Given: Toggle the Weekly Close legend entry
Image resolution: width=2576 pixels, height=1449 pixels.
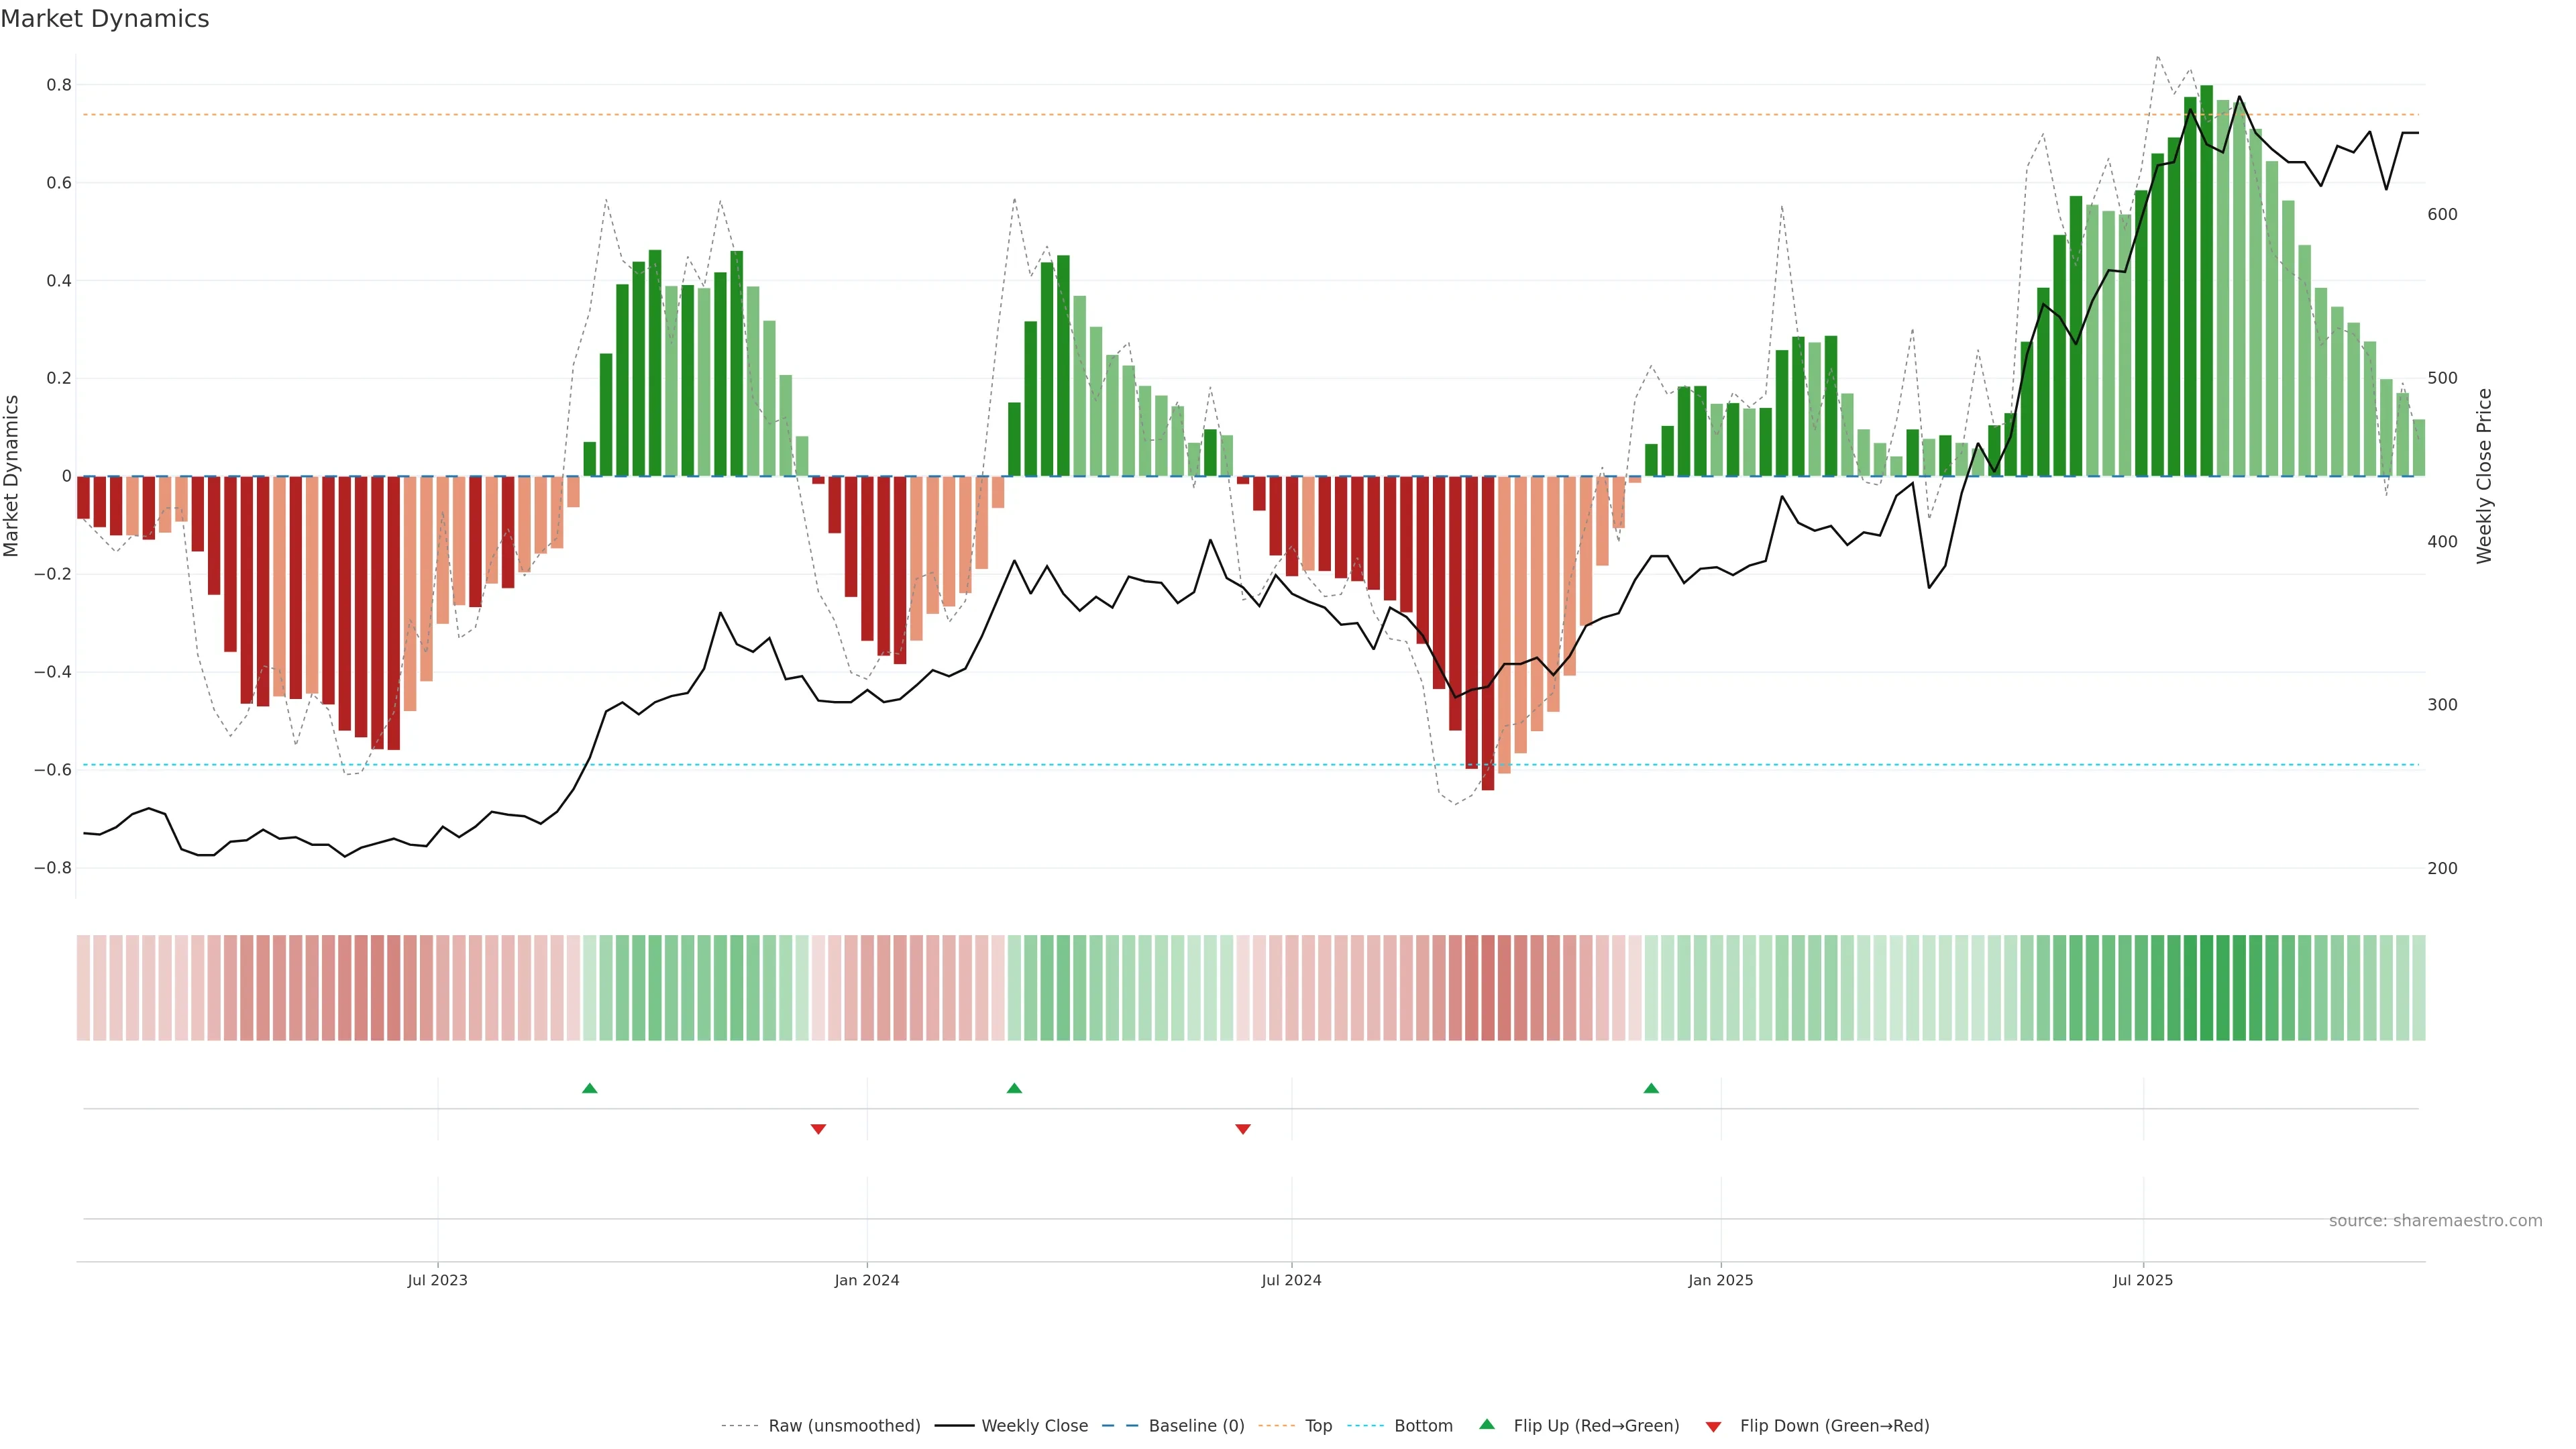Looking at the screenshot, I should click(x=1034, y=1426).
